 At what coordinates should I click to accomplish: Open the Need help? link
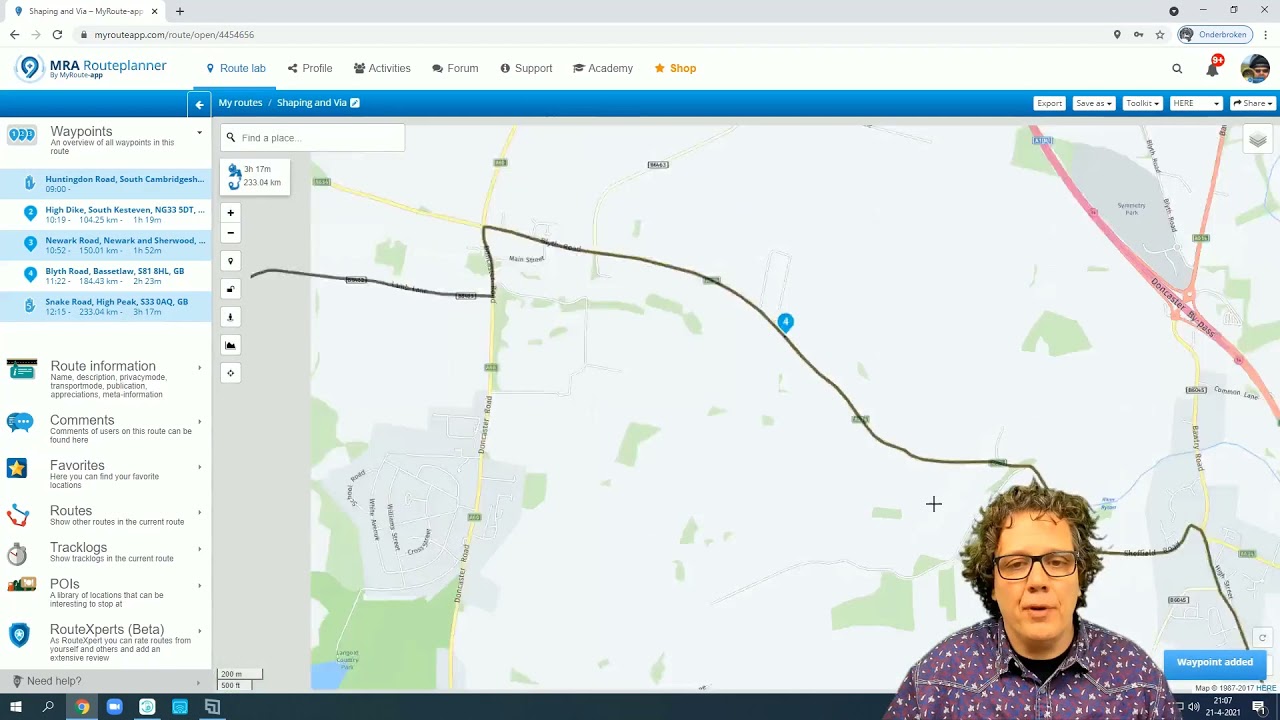(x=54, y=681)
